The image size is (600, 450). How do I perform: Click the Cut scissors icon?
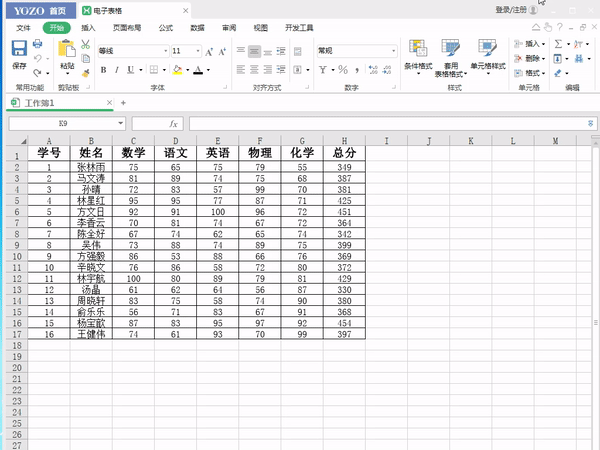pos(86,44)
